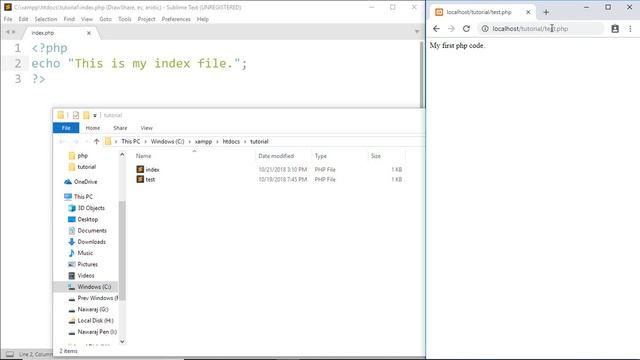Reload the page in the browser
The width and height of the screenshot is (640, 360).
coord(466,29)
